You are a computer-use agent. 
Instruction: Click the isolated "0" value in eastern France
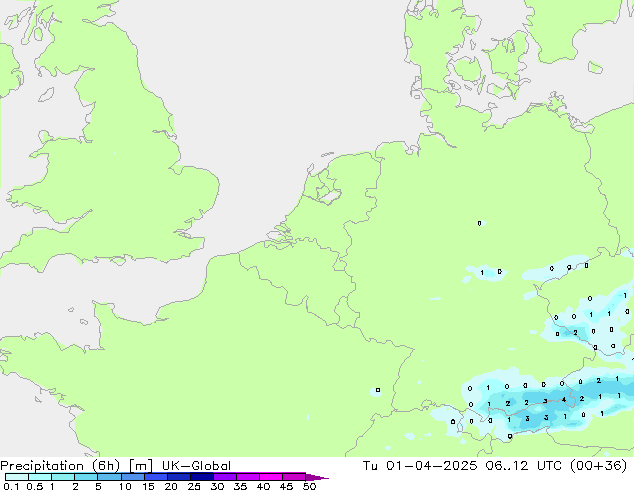(x=378, y=390)
